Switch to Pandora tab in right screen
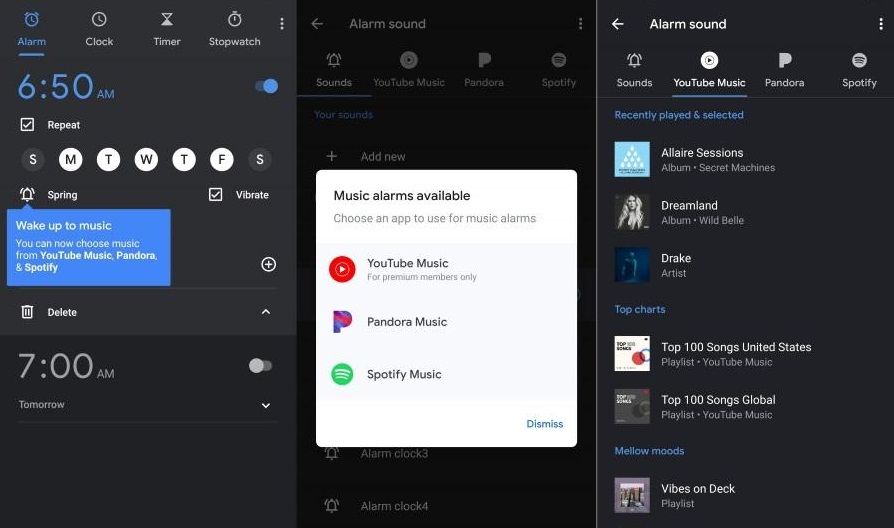This screenshot has height=528, width=894. 785,71
